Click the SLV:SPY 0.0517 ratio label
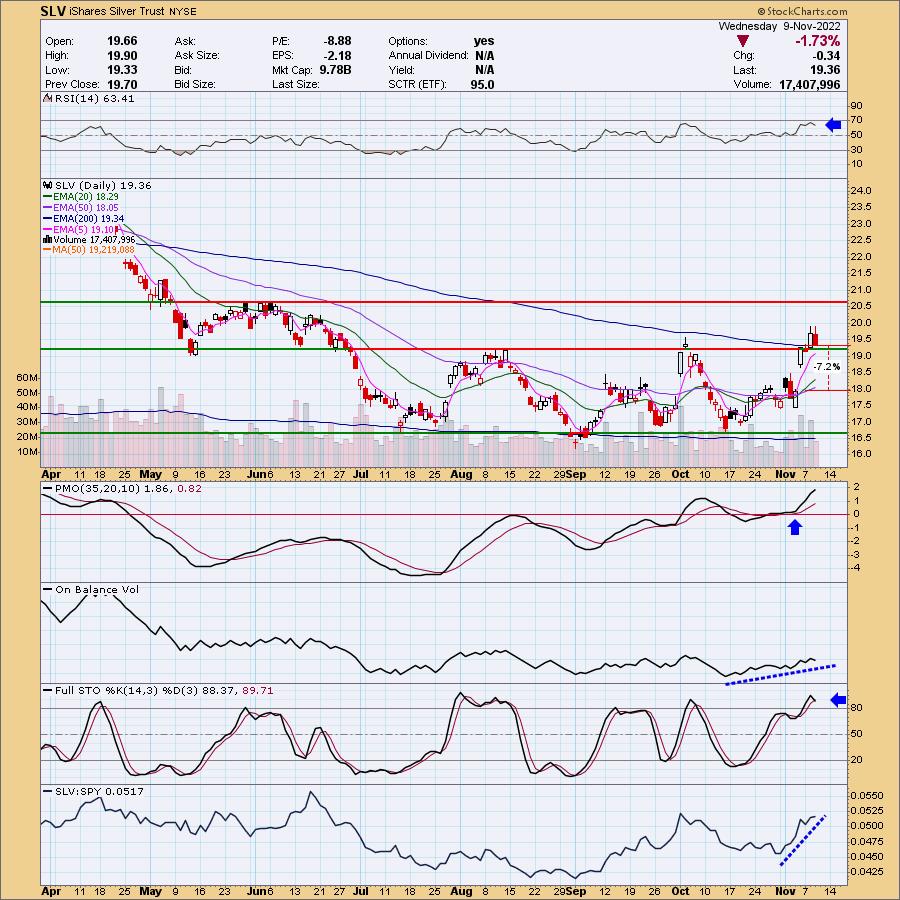This screenshot has height=900, width=900. (99, 792)
